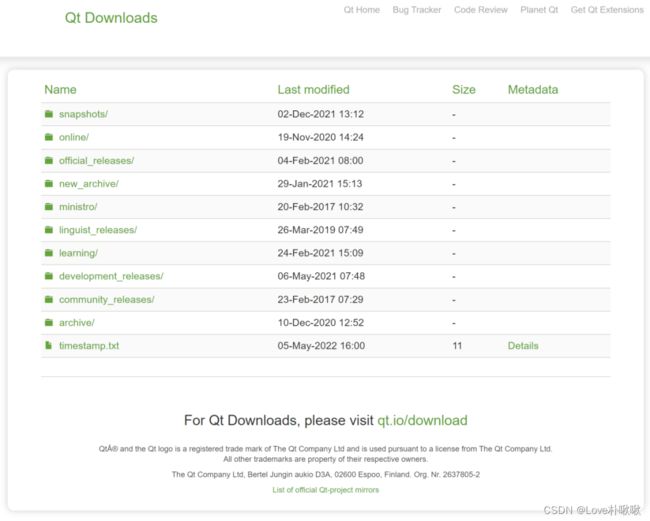This screenshot has width=650, height=521.
Task: Click the Metadata column header
Action: click(533, 90)
